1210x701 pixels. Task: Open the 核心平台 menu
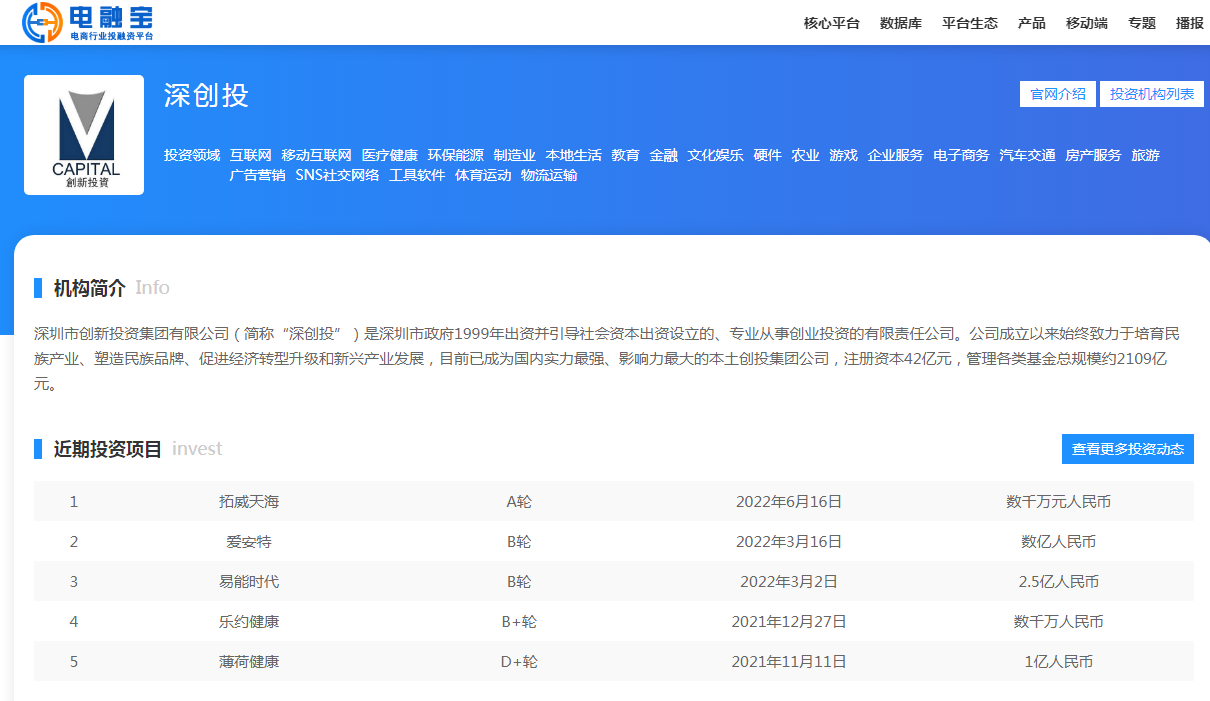832,23
